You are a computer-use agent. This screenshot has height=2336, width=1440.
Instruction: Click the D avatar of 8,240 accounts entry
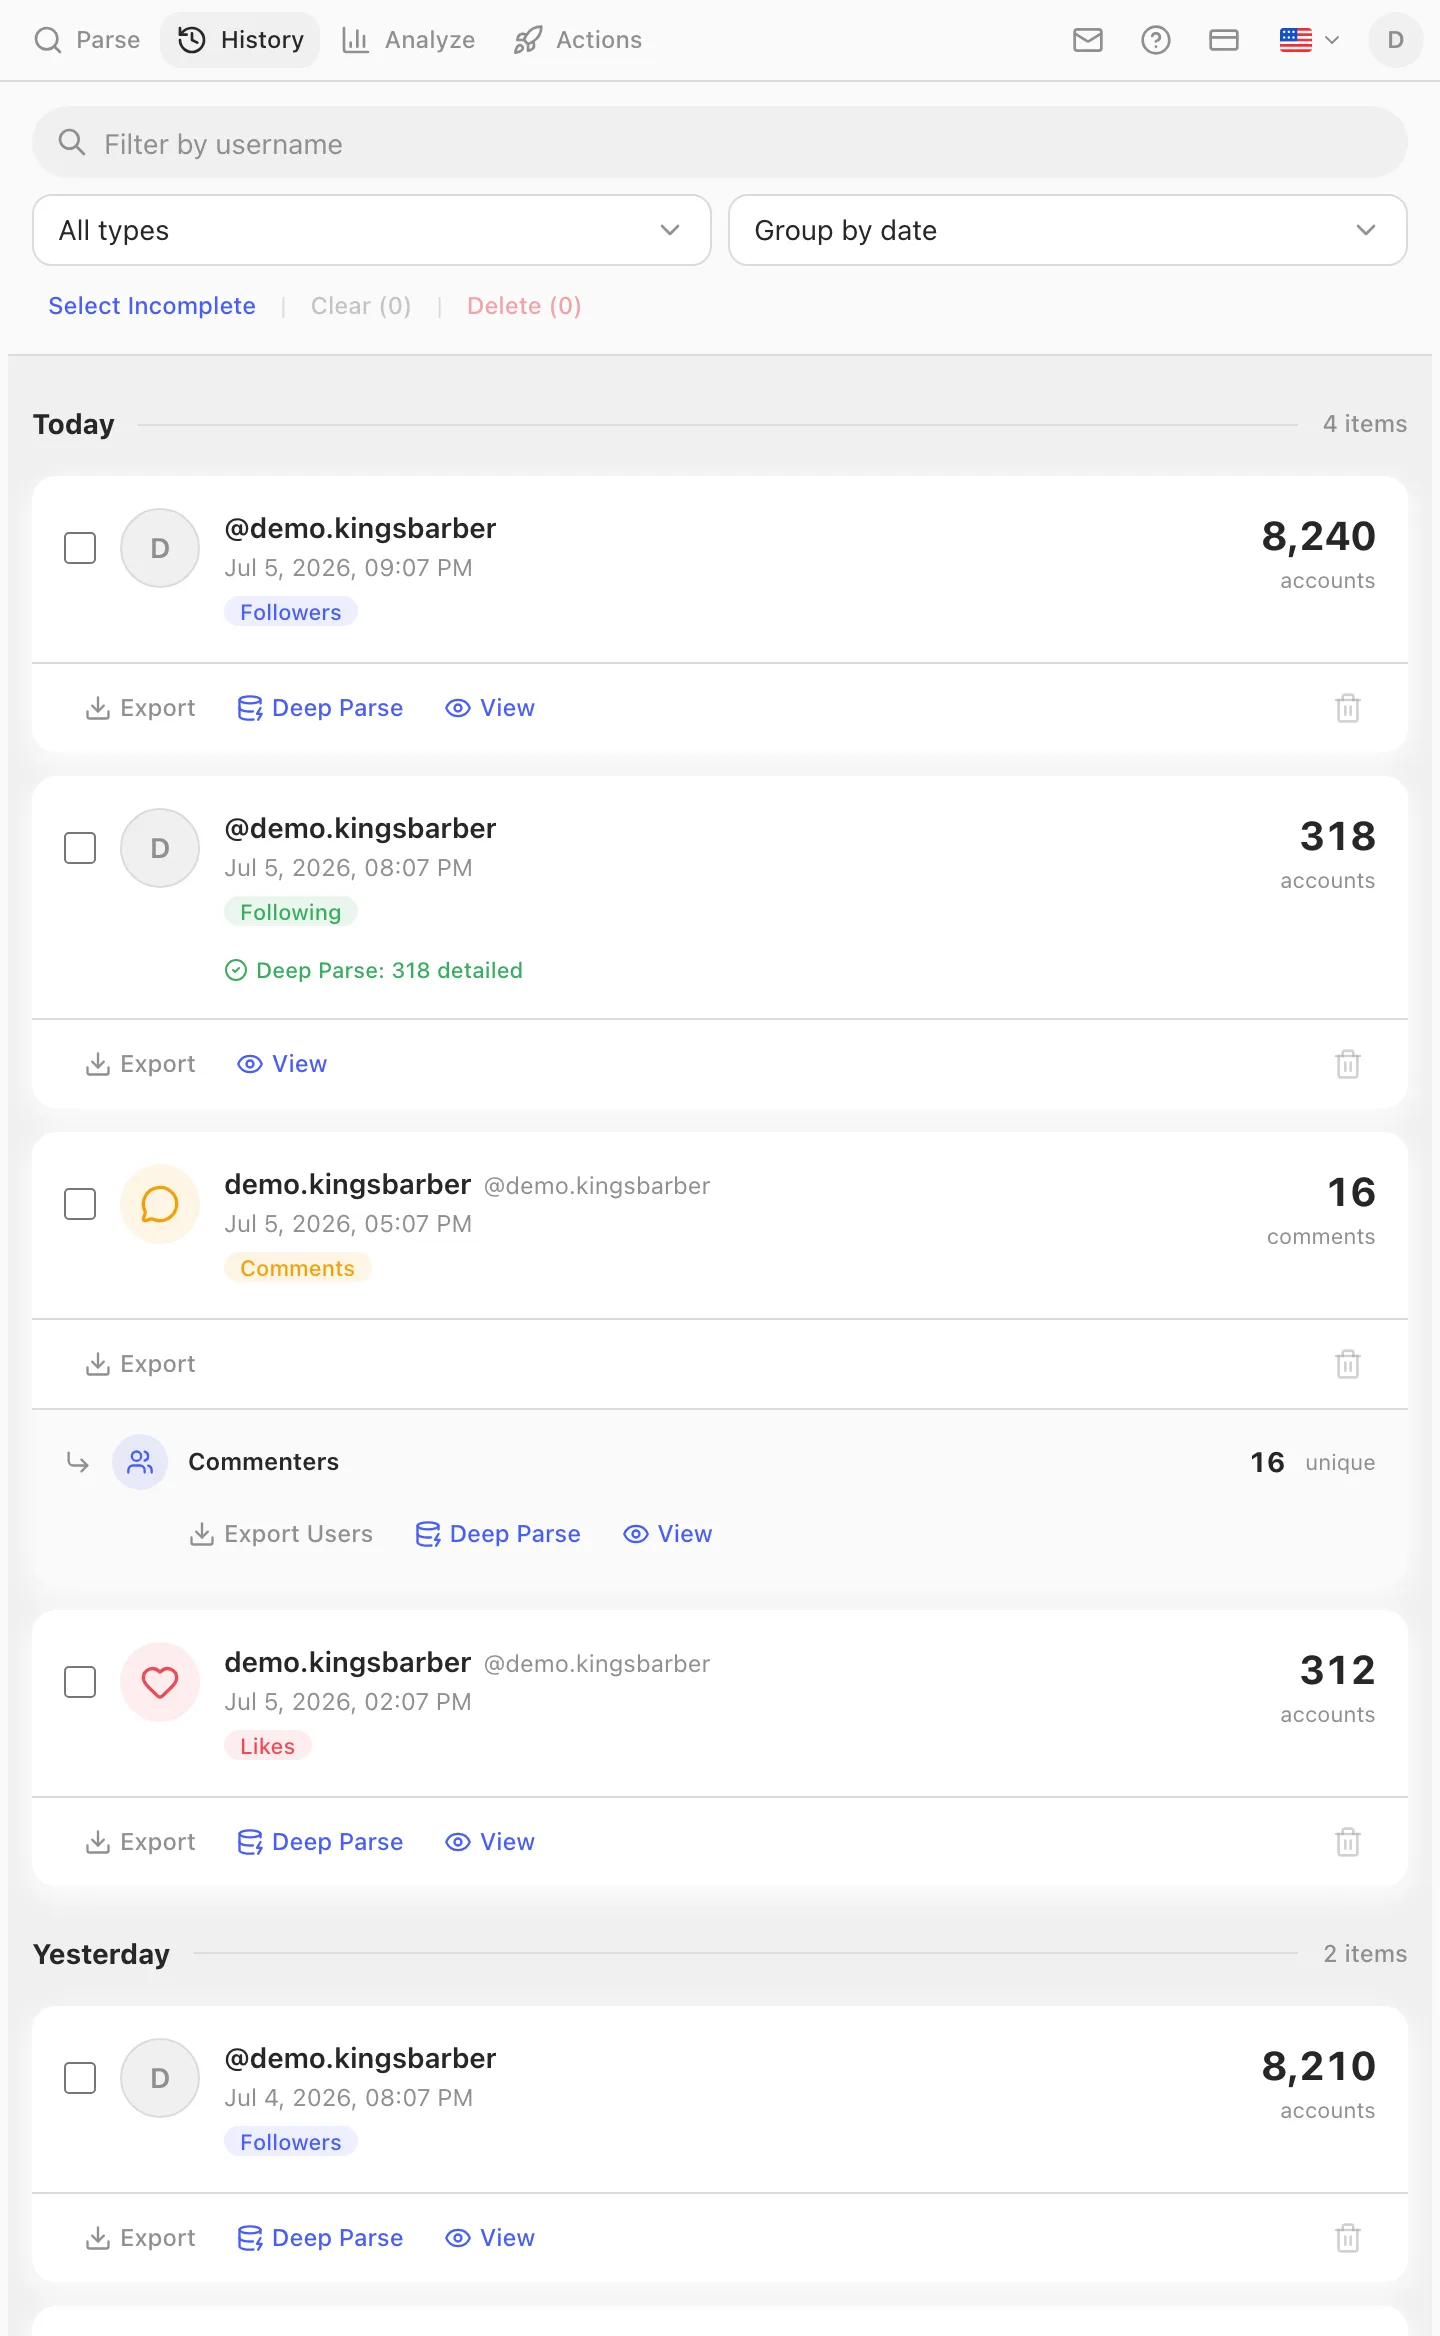pos(160,548)
